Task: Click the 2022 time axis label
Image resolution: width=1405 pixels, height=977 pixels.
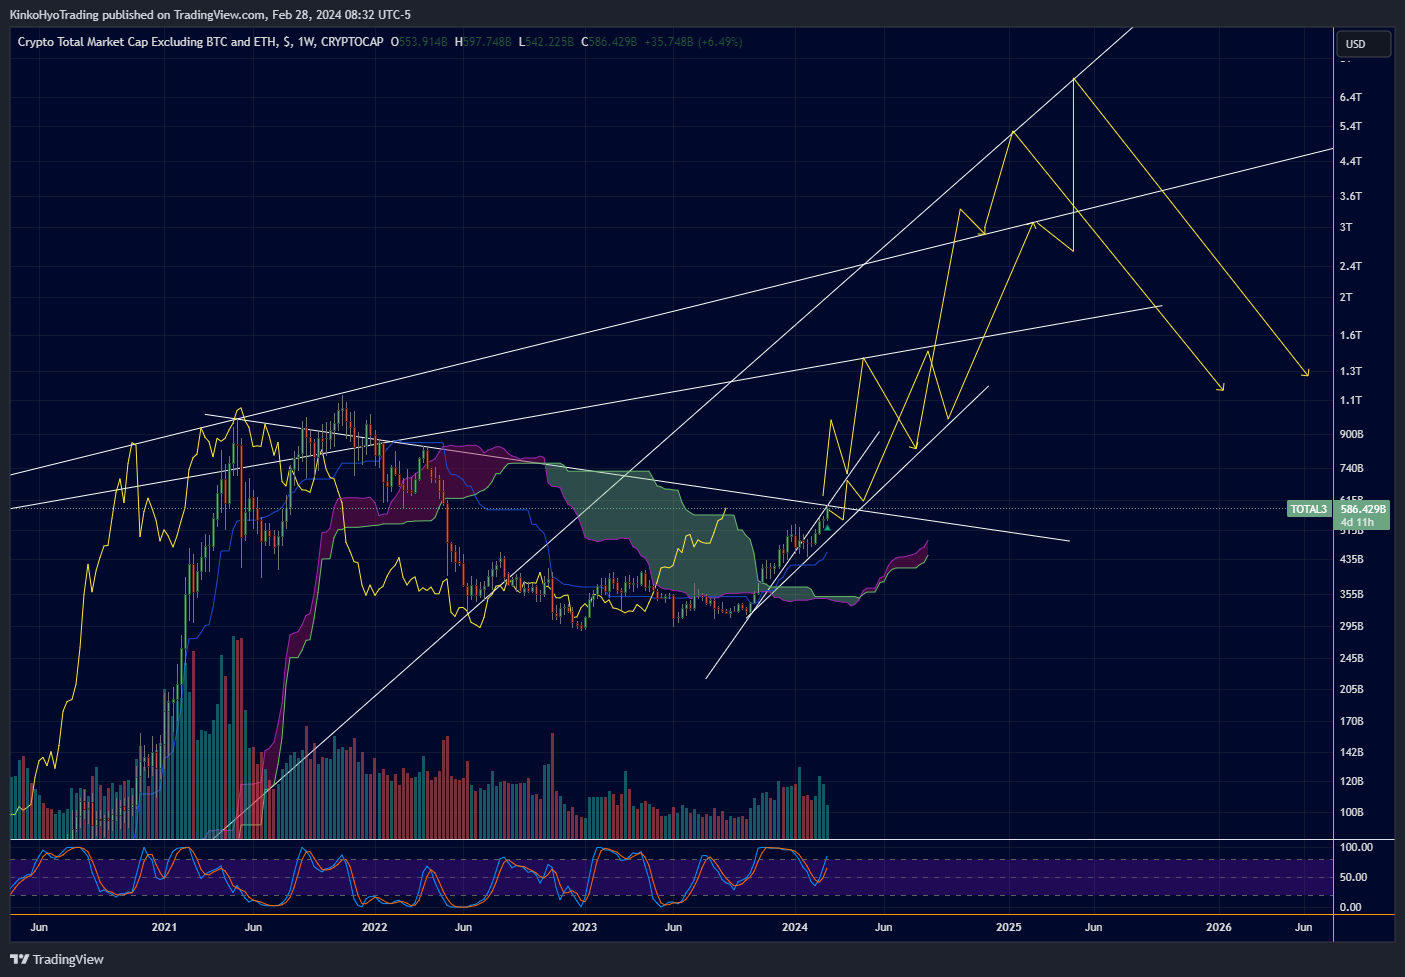Action: point(374,927)
